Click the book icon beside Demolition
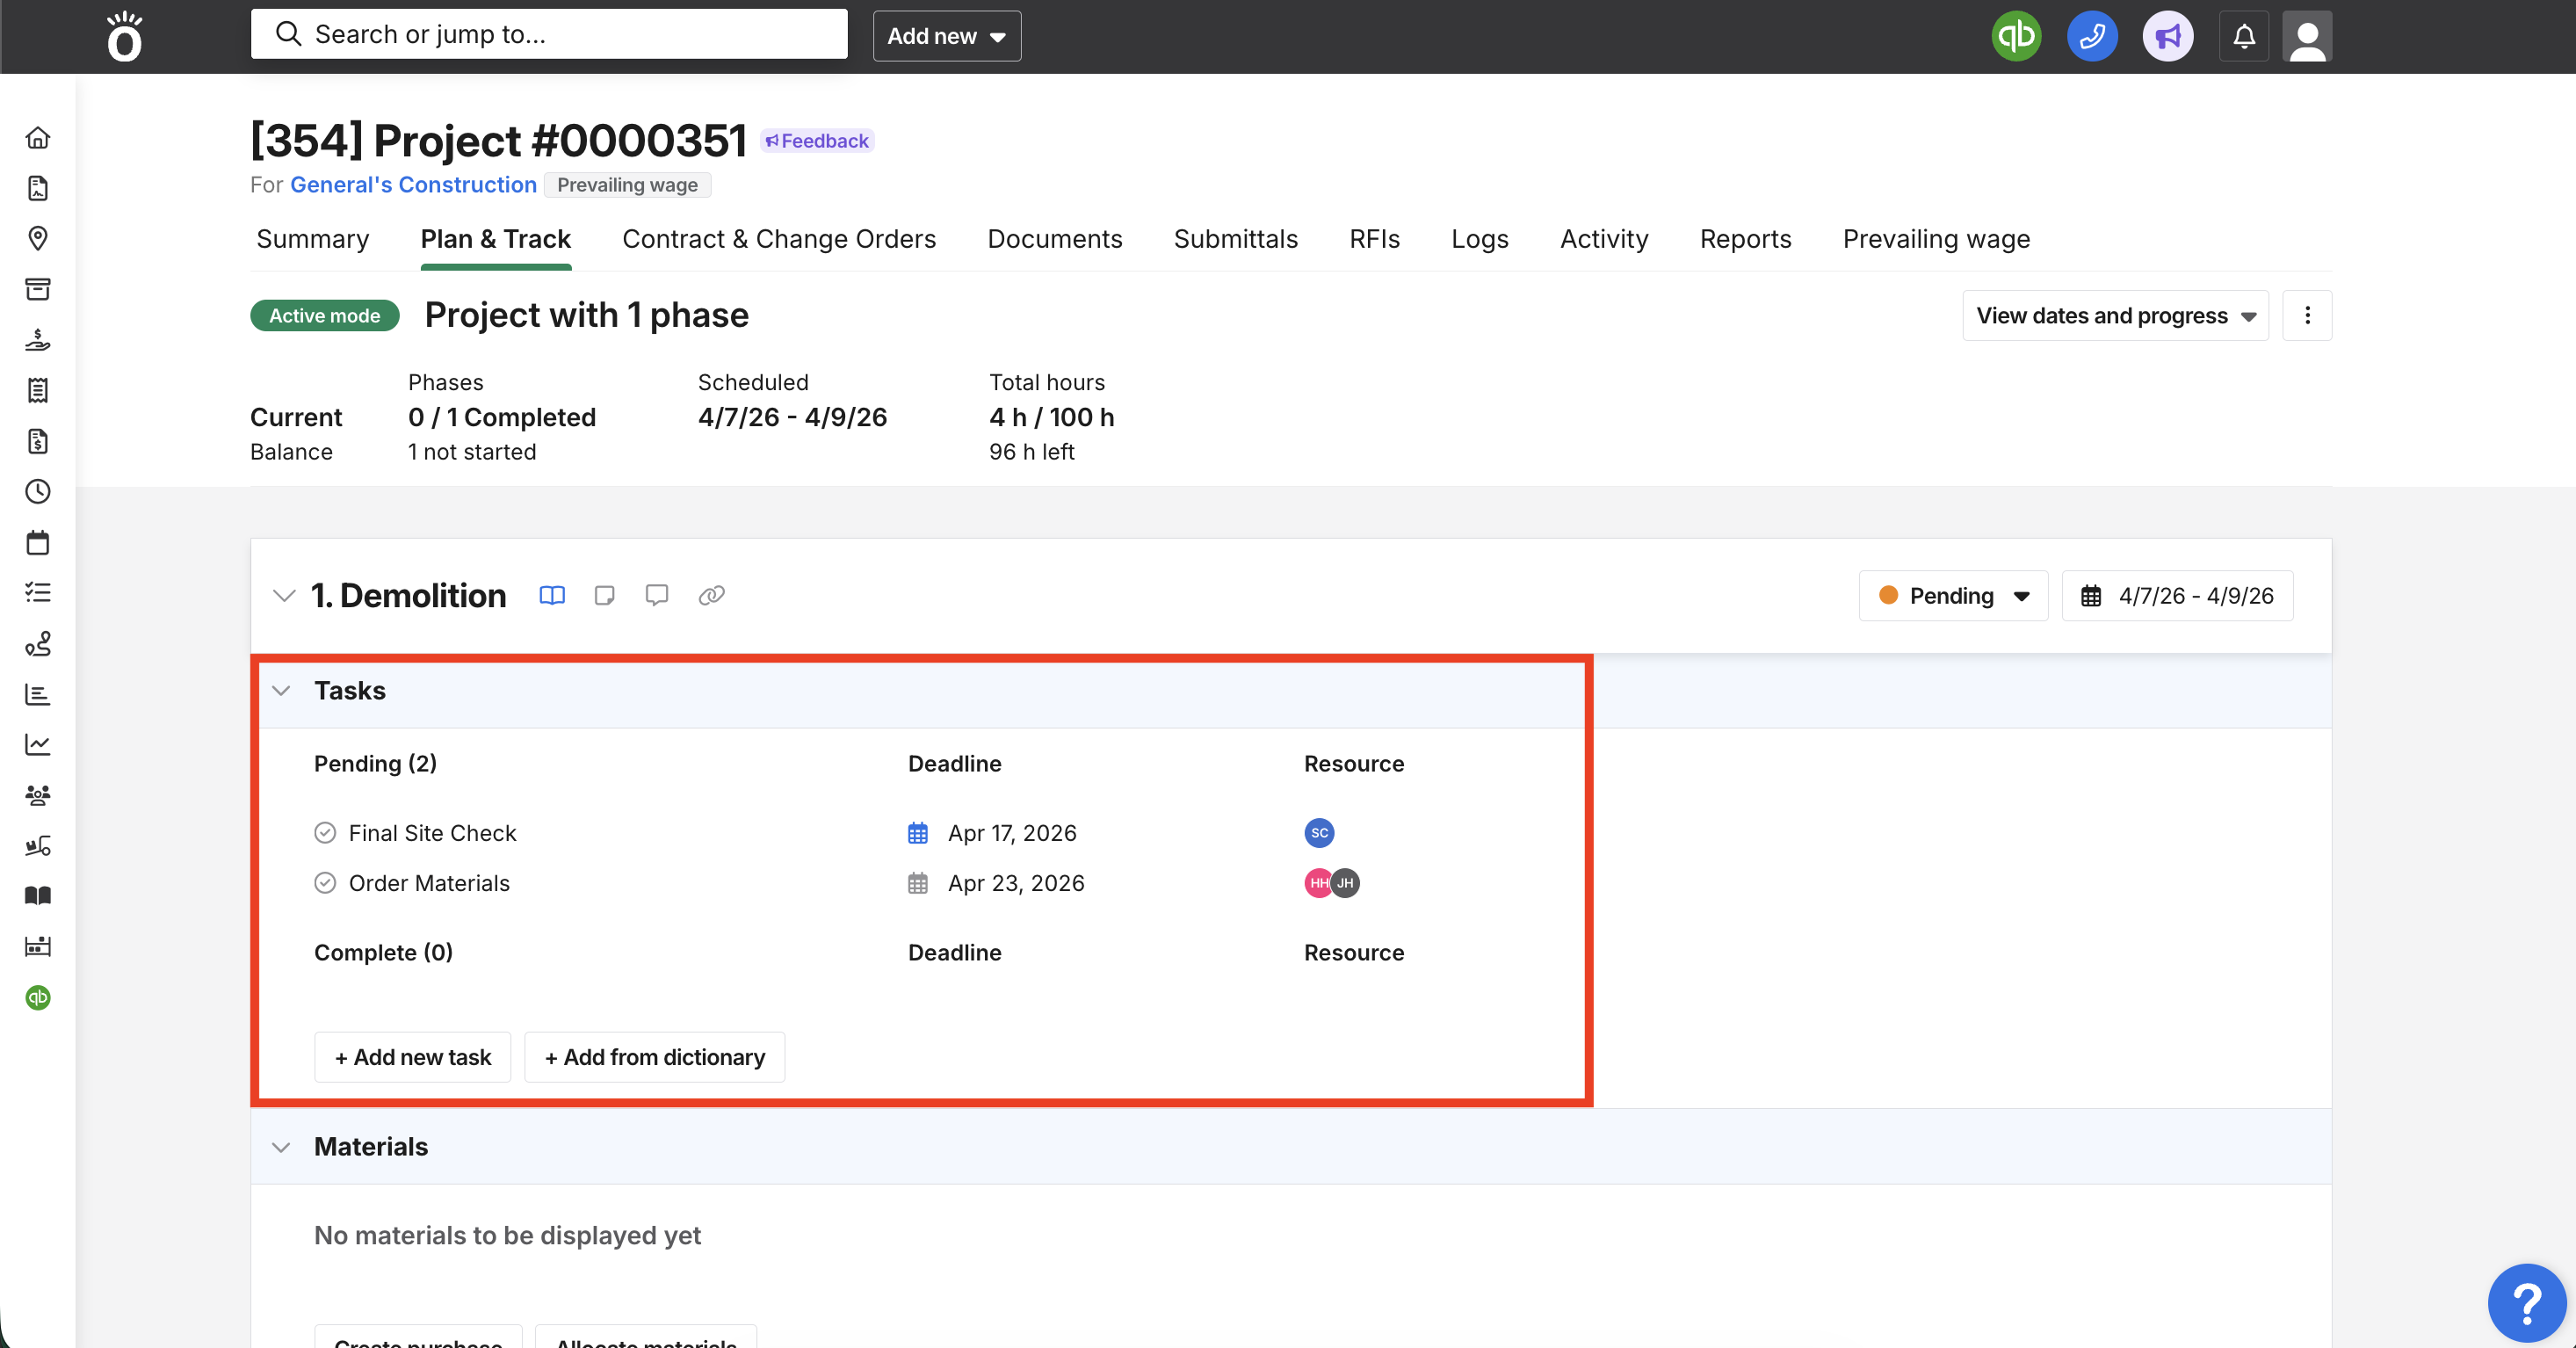Viewport: 2576px width, 1348px height. [552, 595]
